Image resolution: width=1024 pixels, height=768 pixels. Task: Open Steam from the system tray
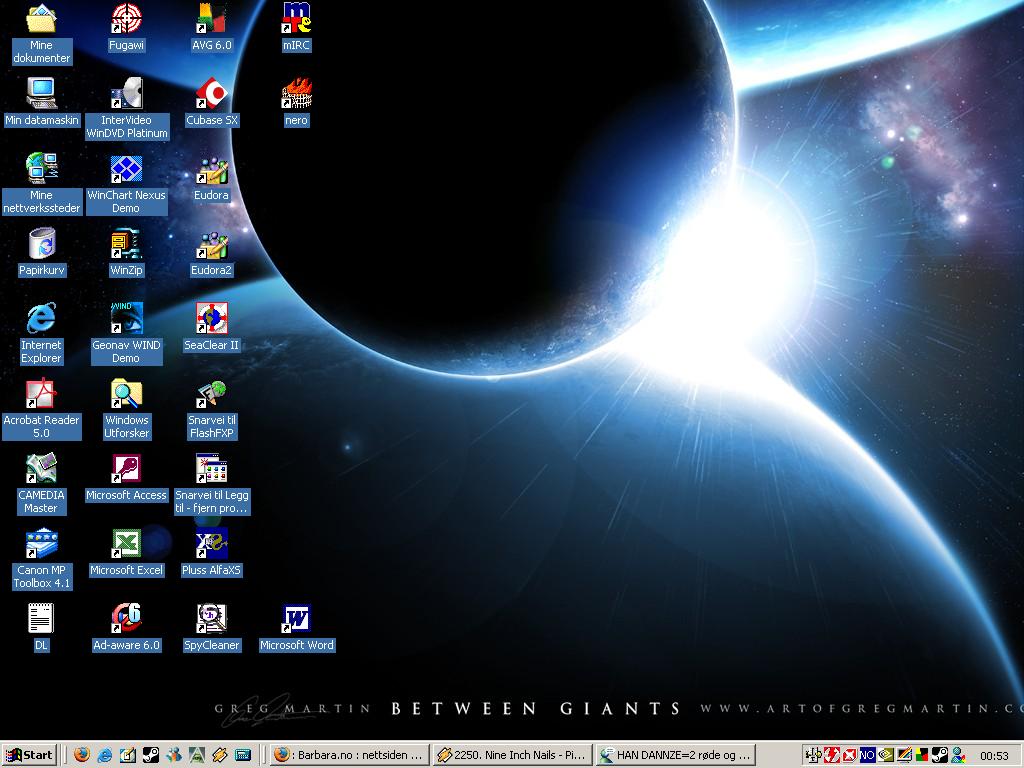940,756
